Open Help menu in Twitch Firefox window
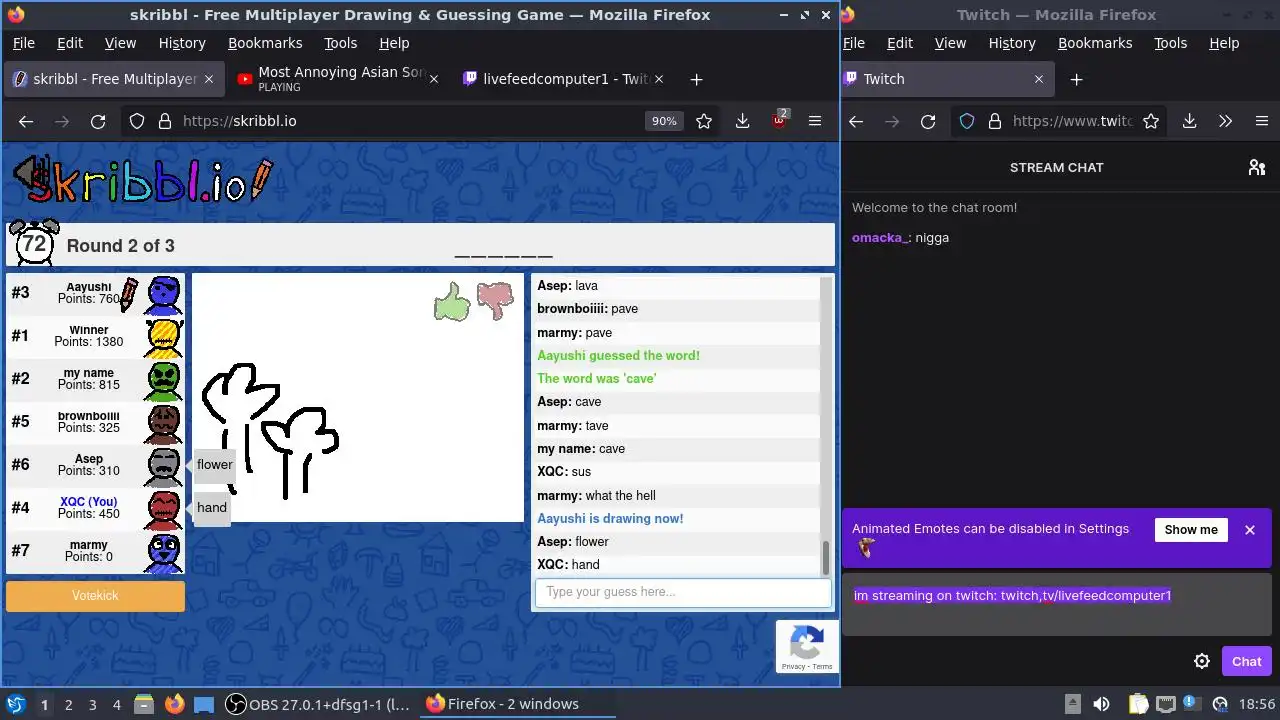Viewport: 1280px width, 720px height. coord(1224,43)
